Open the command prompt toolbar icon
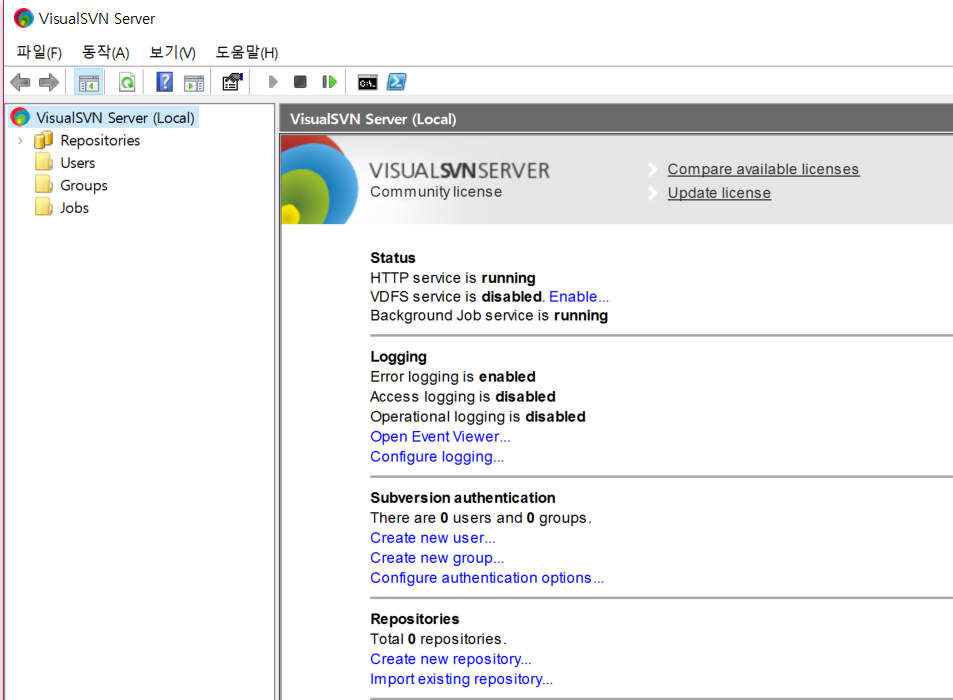Image resolution: width=953 pixels, height=700 pixels. coord(367,83)
